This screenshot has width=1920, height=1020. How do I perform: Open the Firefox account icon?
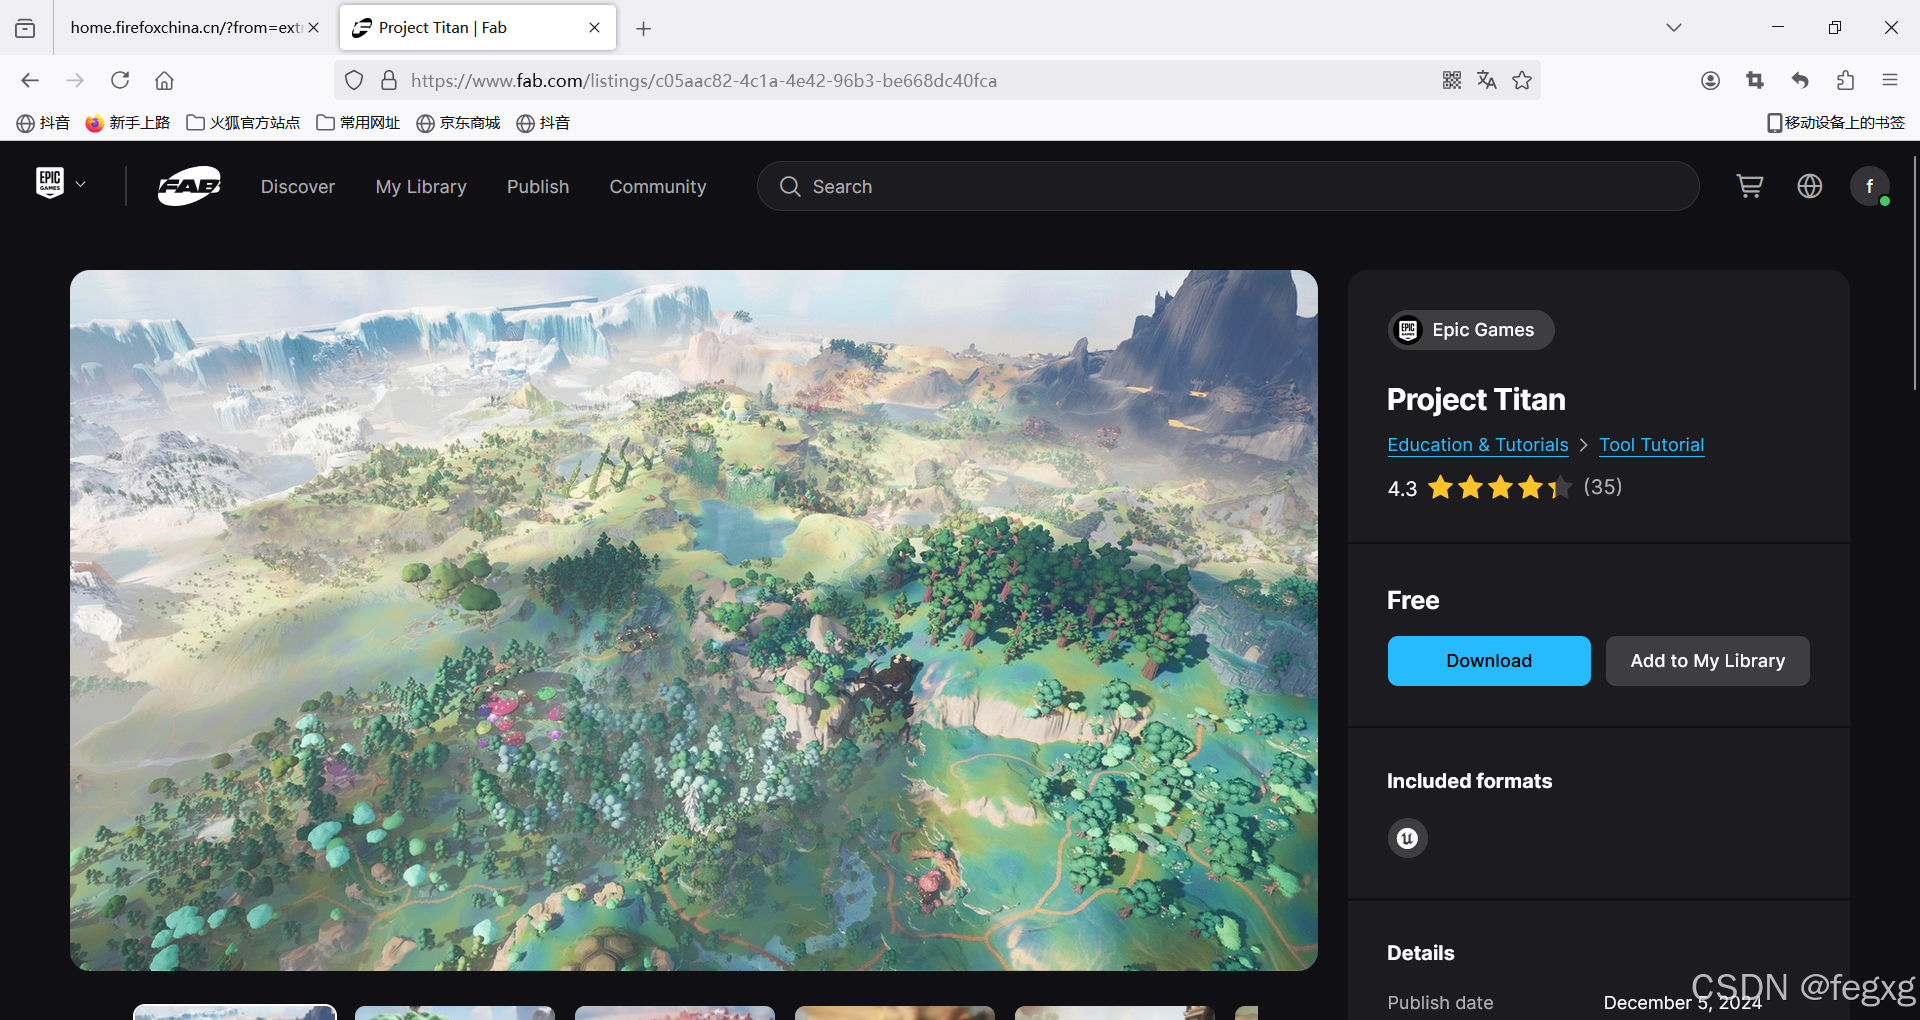[1711, 80]
